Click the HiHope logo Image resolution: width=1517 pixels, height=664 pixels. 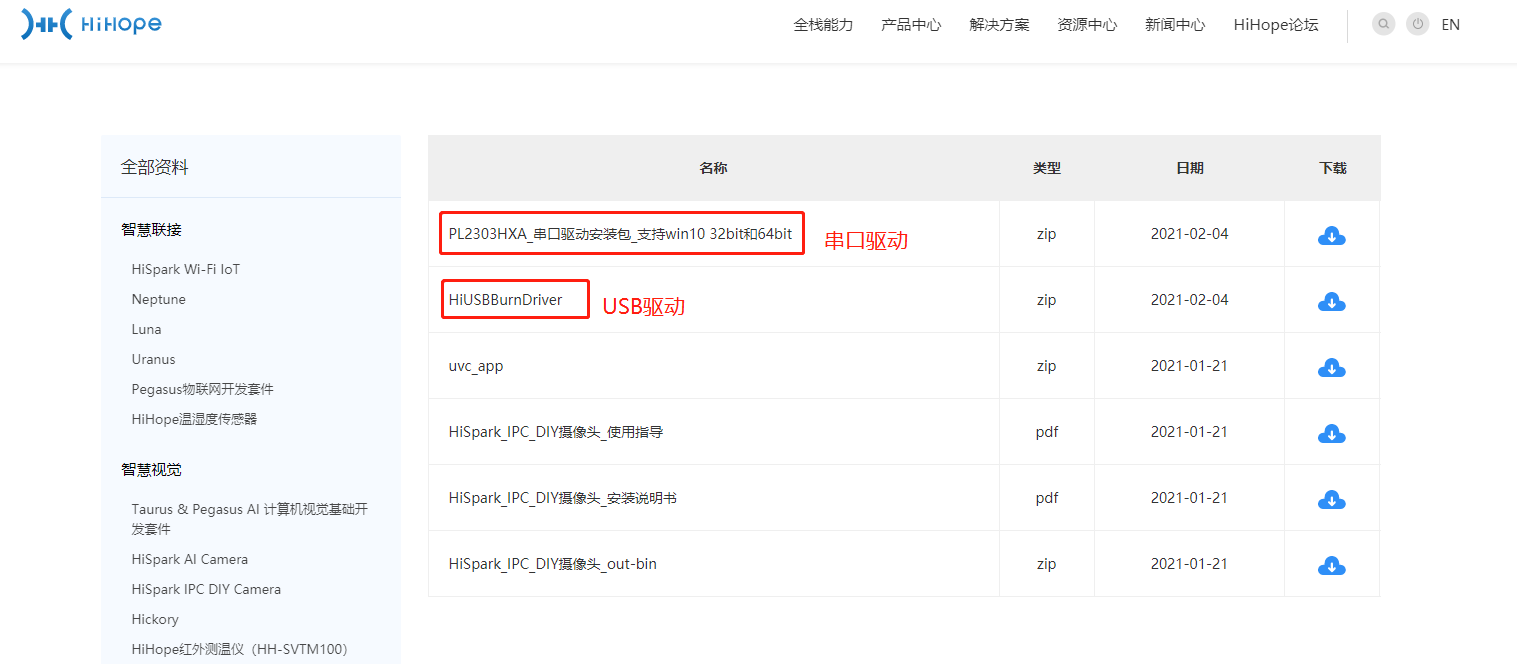click(91, 24)
